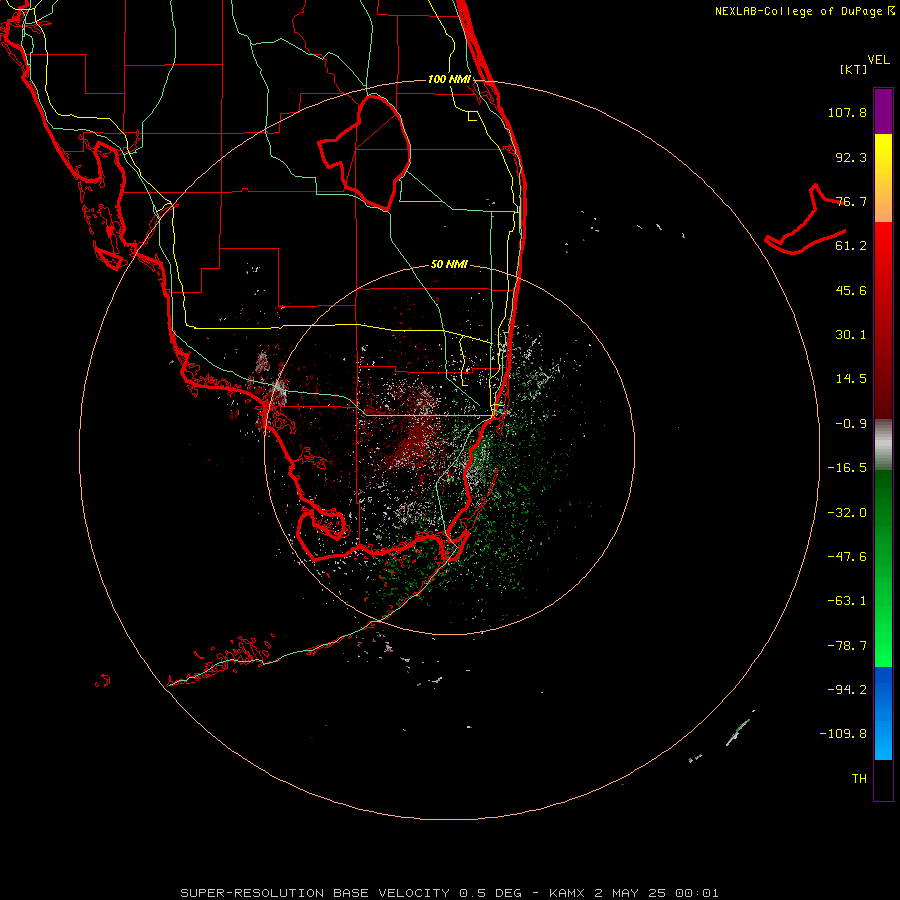Click the 100 NMI range ring label
The width and height of the screenshot is (900, 900).
pyautogui.click(x=449, y=79)
